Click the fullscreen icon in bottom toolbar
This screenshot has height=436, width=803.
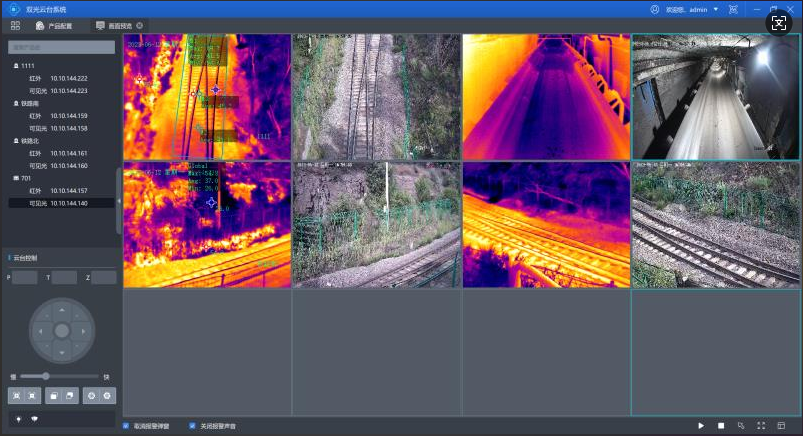tap(761, 426)
